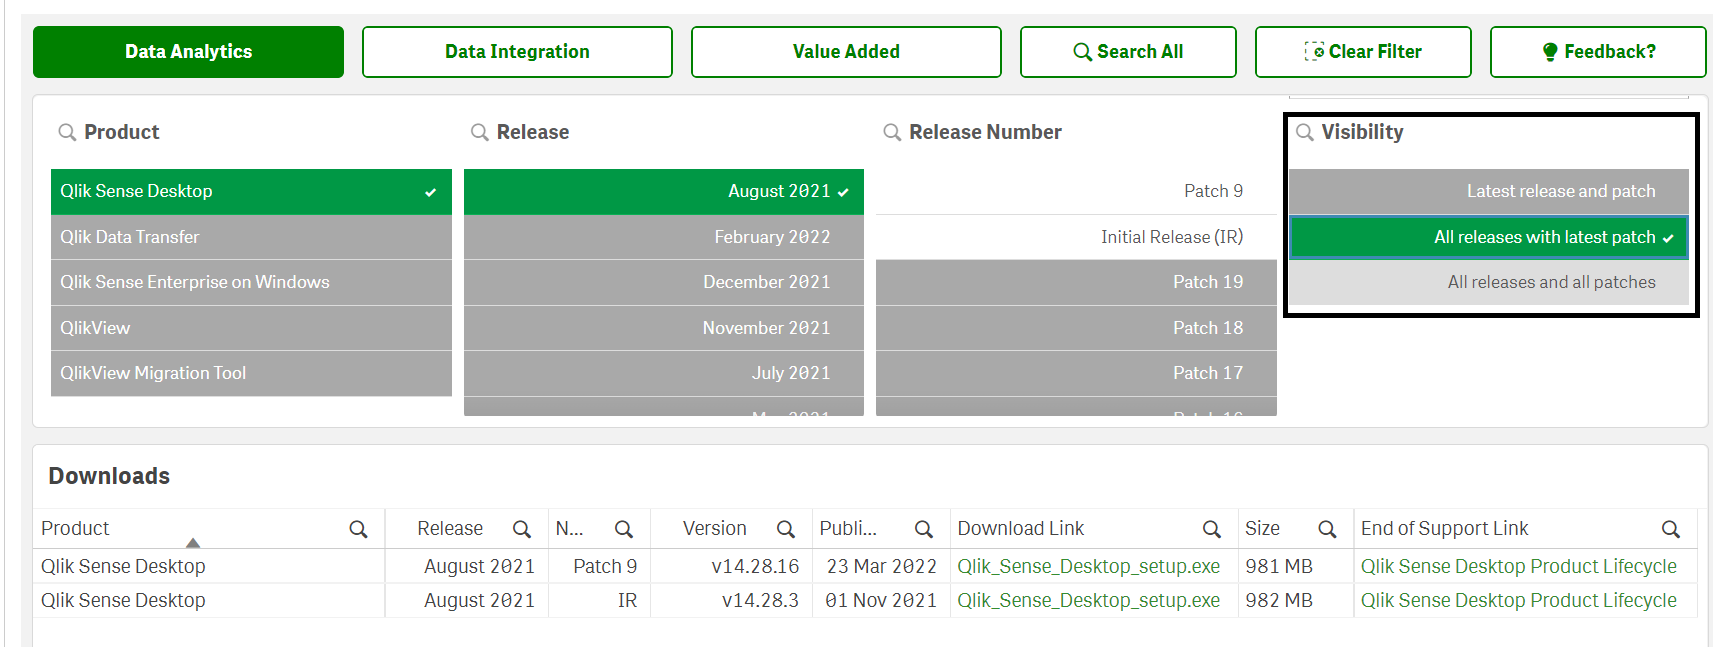
Task: Download IR Qlik_Sense_Desktop_setup.exe
Action: click(x=1088, y=600)
